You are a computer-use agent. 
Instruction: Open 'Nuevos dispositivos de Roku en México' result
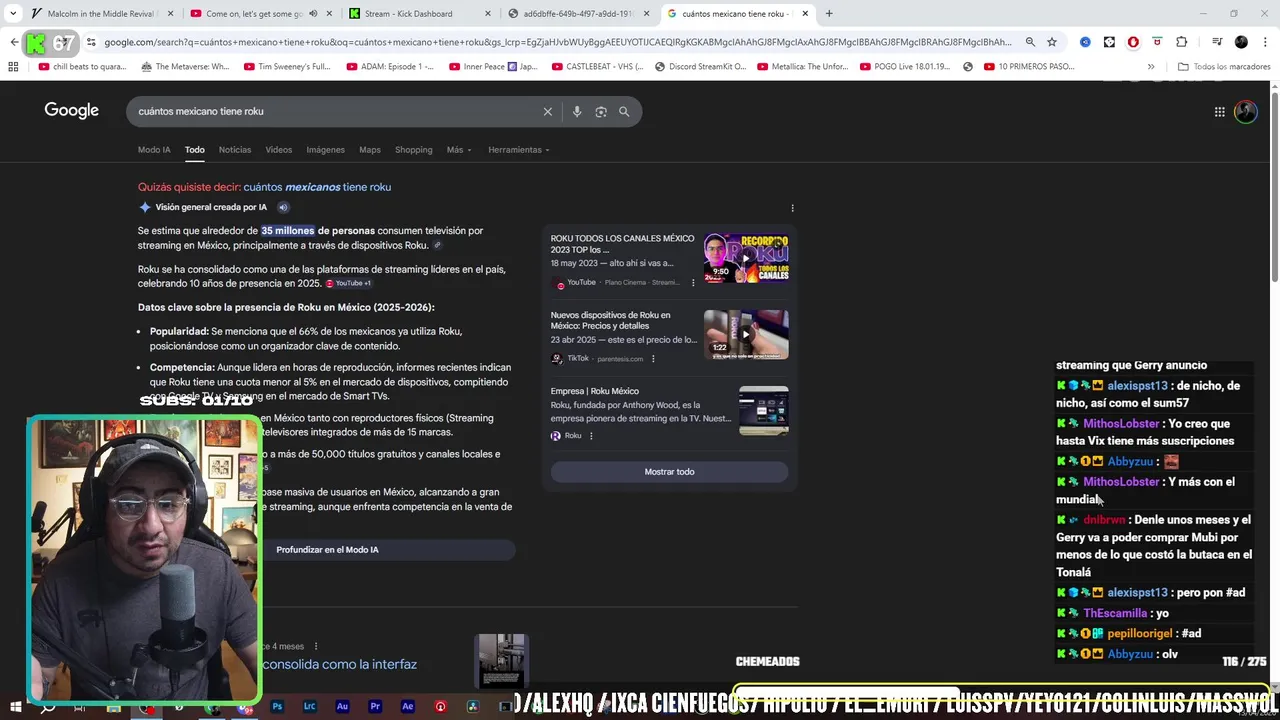tap(610, 320)
